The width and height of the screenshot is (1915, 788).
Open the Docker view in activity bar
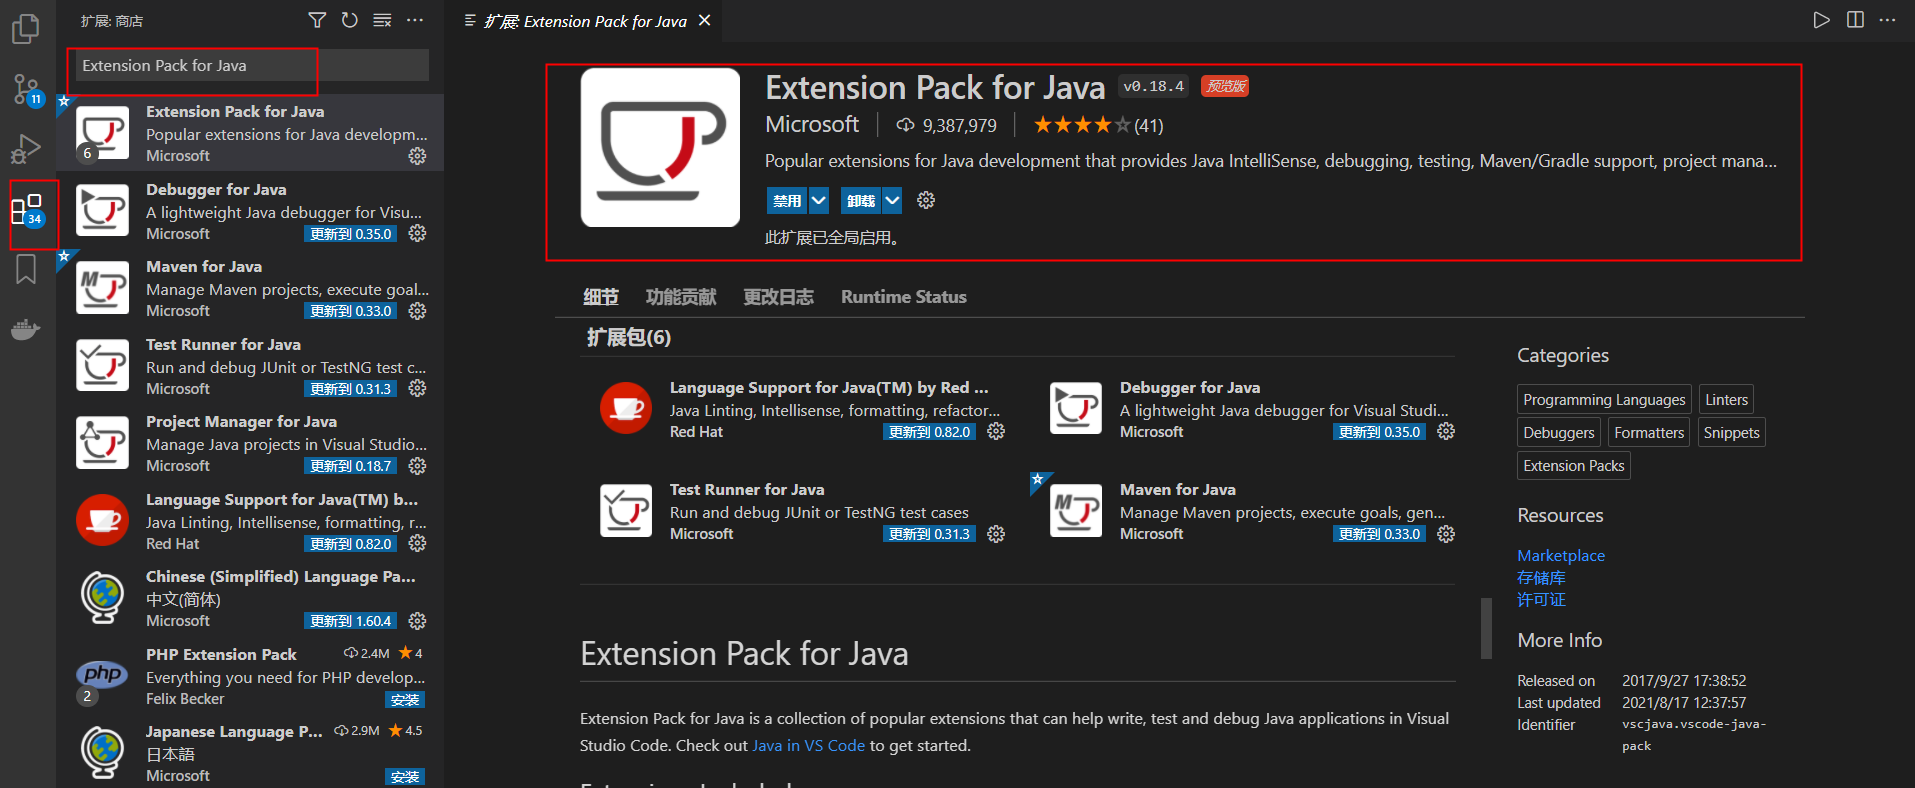25,329
